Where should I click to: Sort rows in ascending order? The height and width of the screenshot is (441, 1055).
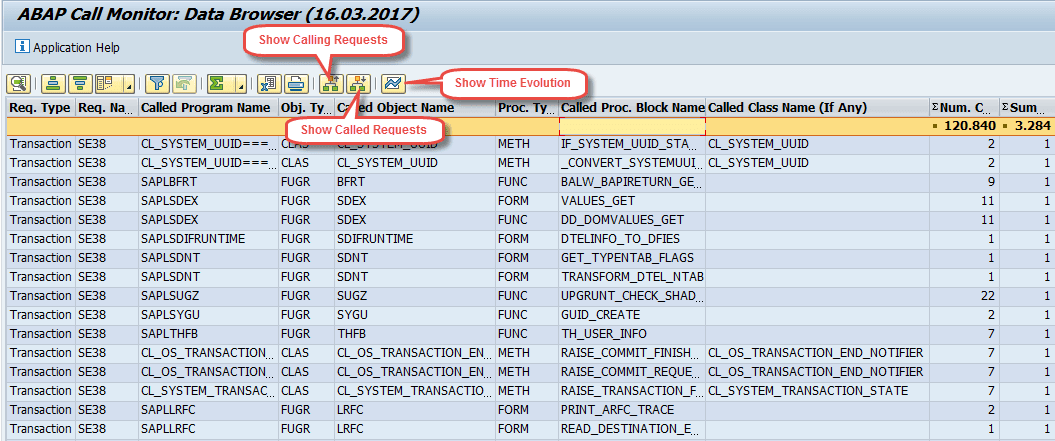(x=53, y=83)
